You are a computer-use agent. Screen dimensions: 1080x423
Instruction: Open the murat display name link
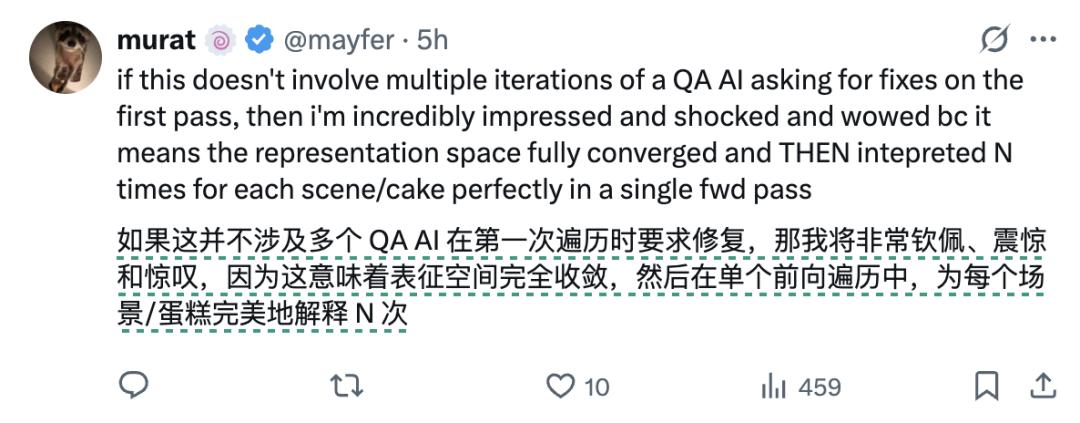coord(158,40)
